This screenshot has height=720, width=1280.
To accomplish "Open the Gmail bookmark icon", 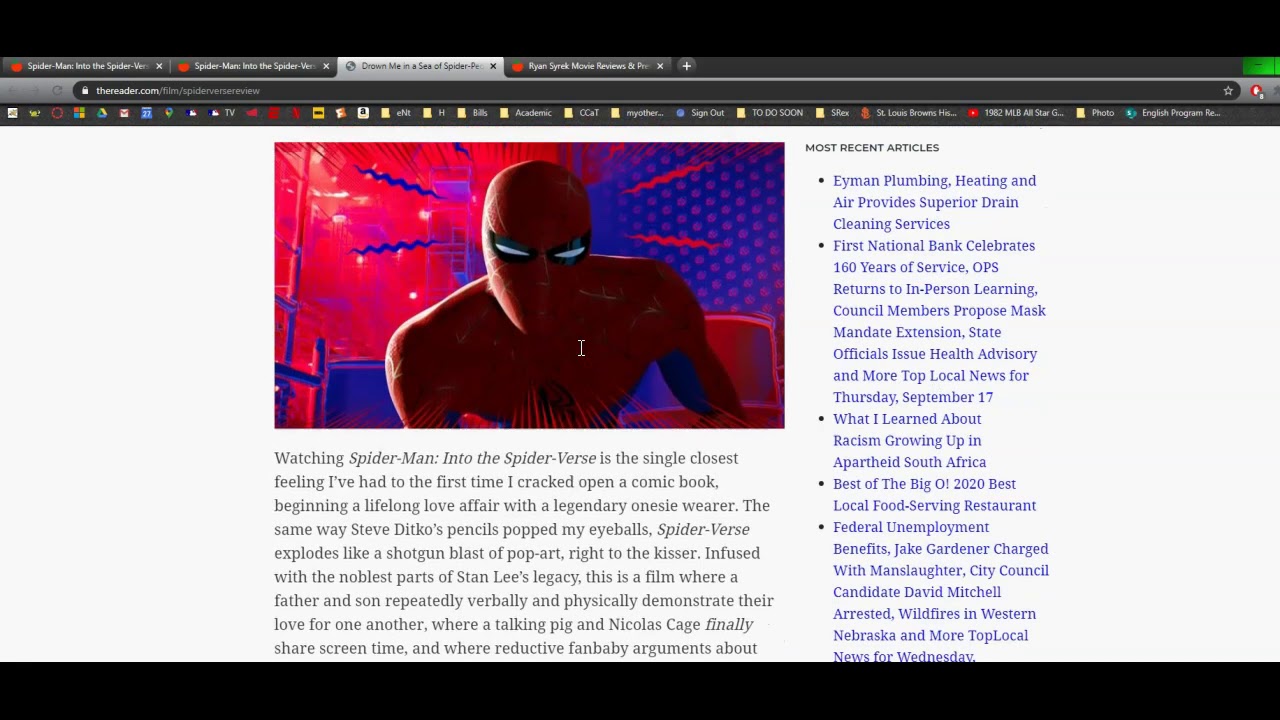I will click(124, 113).
